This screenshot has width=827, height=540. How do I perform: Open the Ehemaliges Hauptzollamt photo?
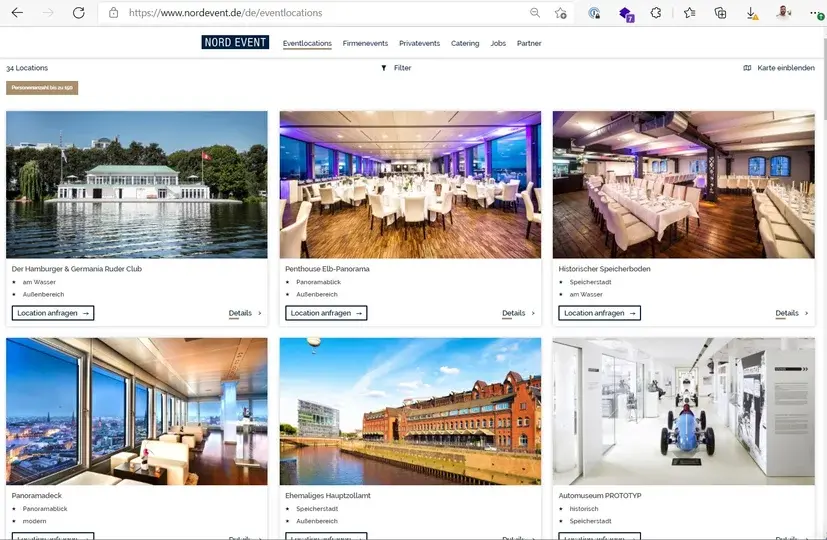point(410,411)
